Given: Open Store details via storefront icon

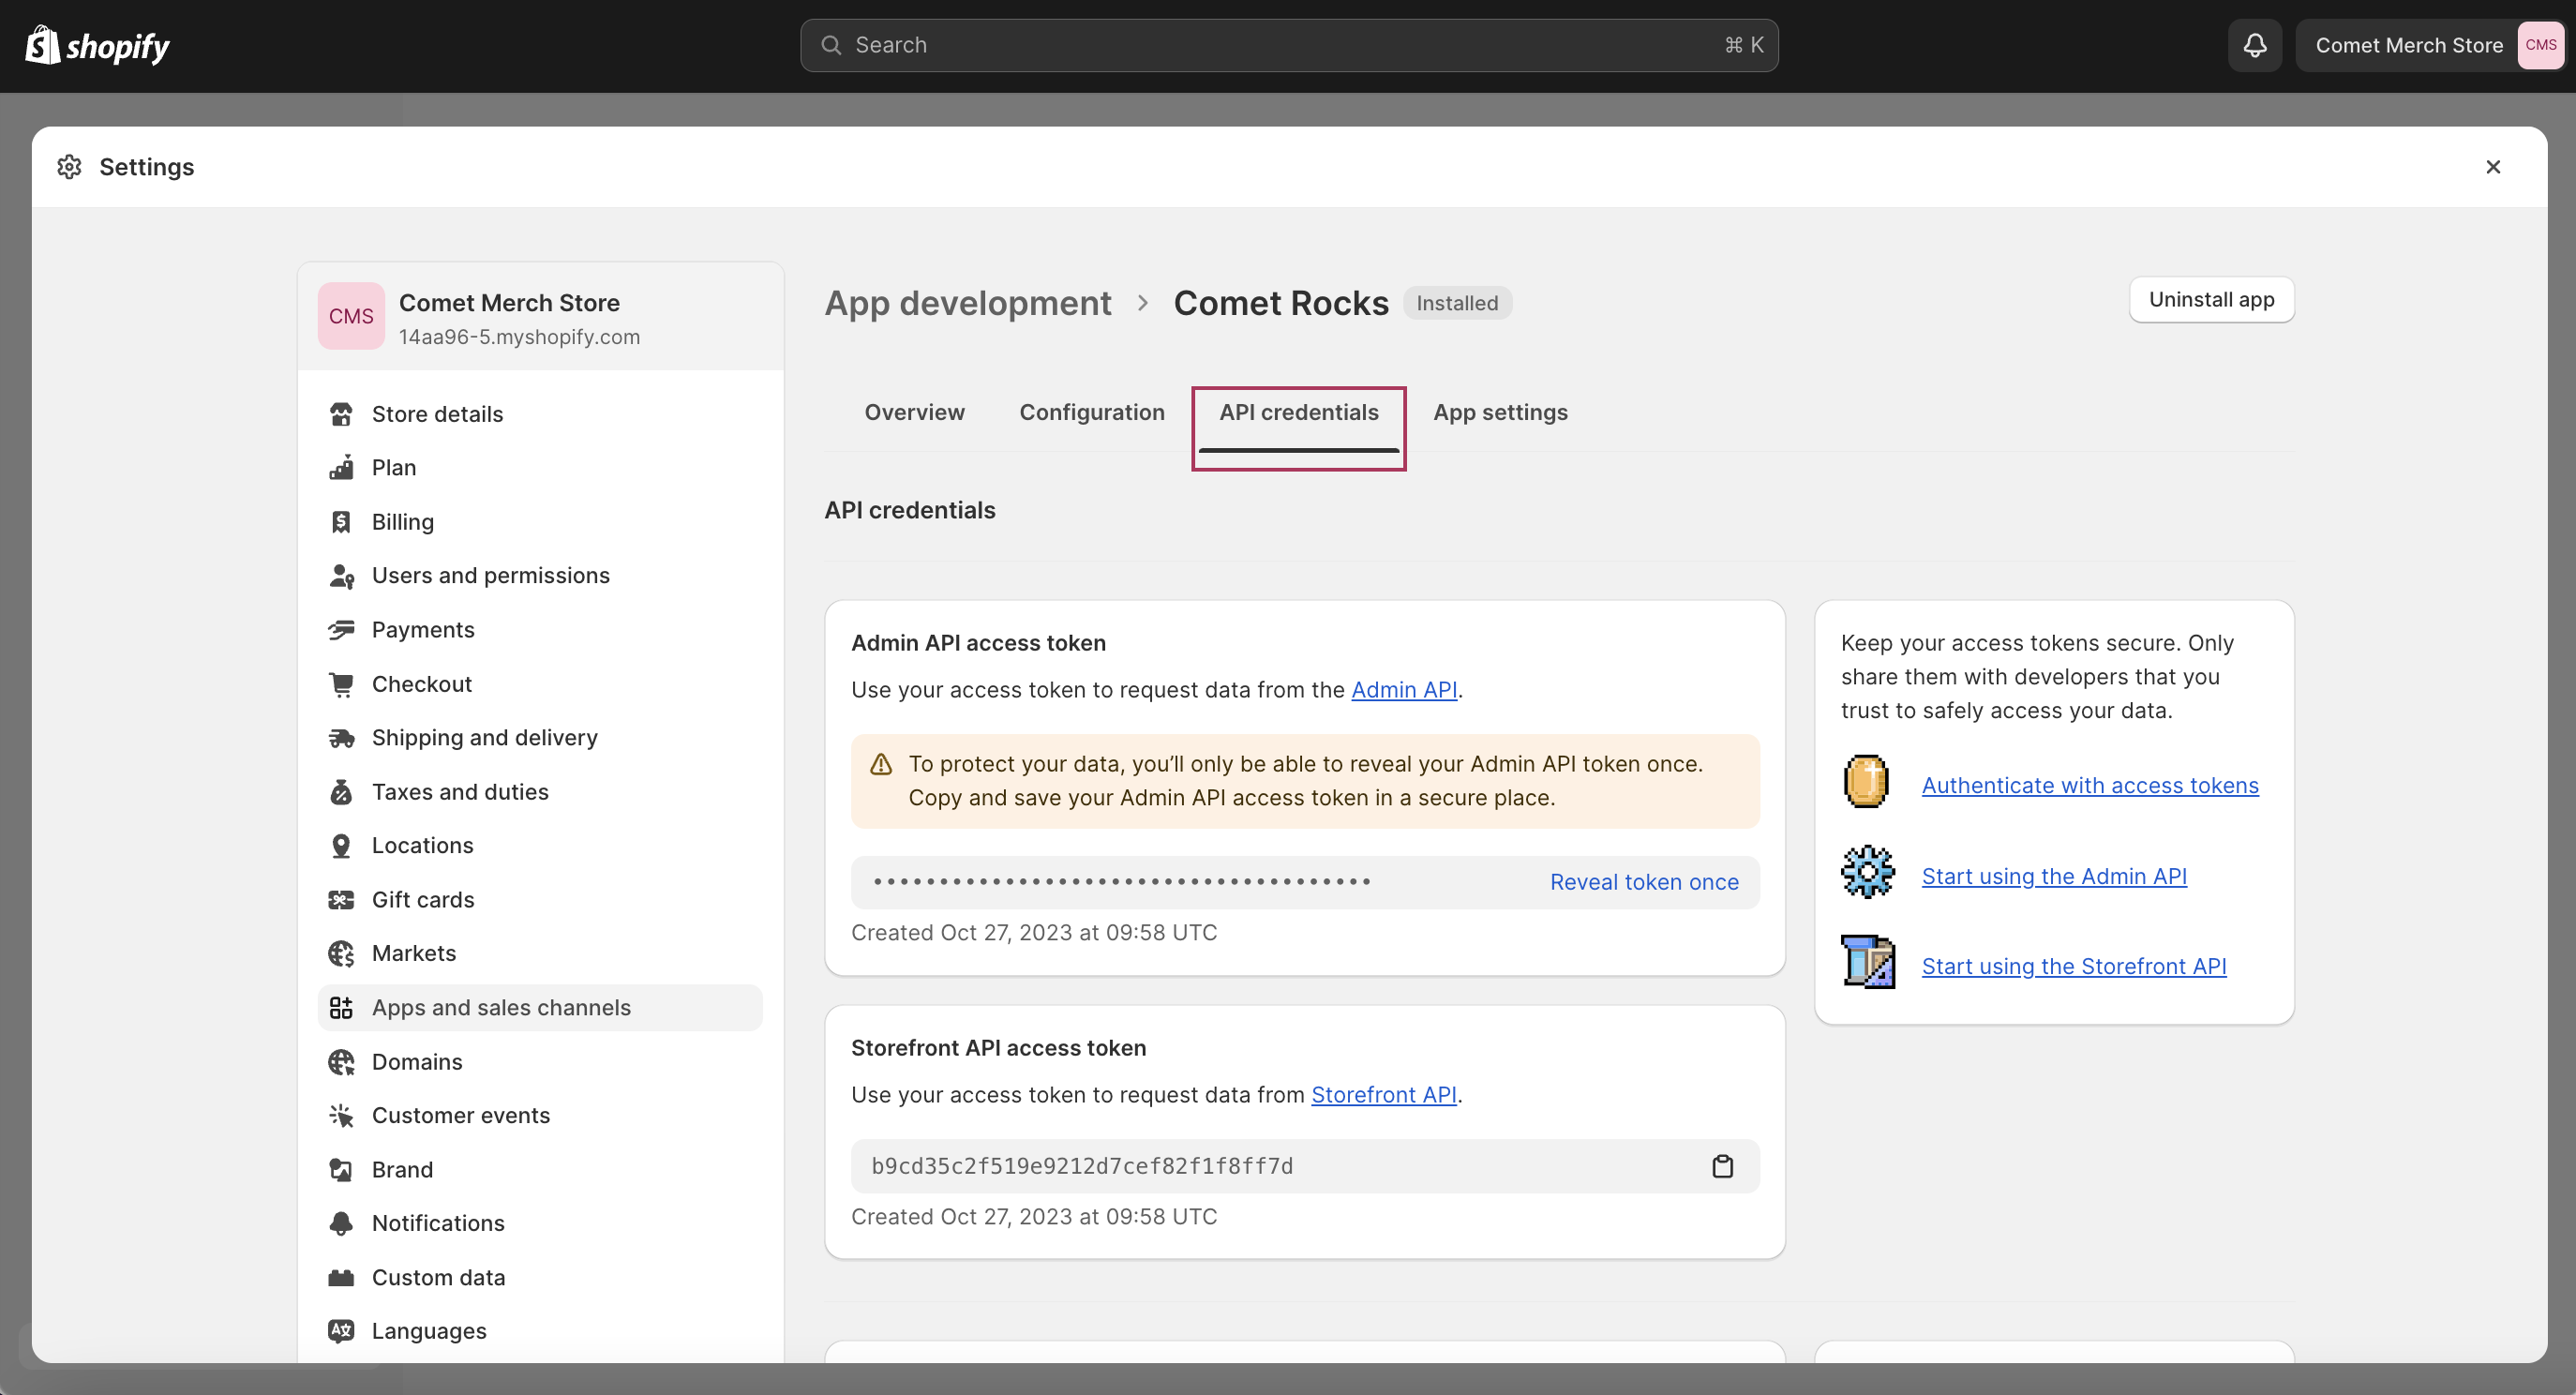Looking at the screenshot, I should point(341,414).
